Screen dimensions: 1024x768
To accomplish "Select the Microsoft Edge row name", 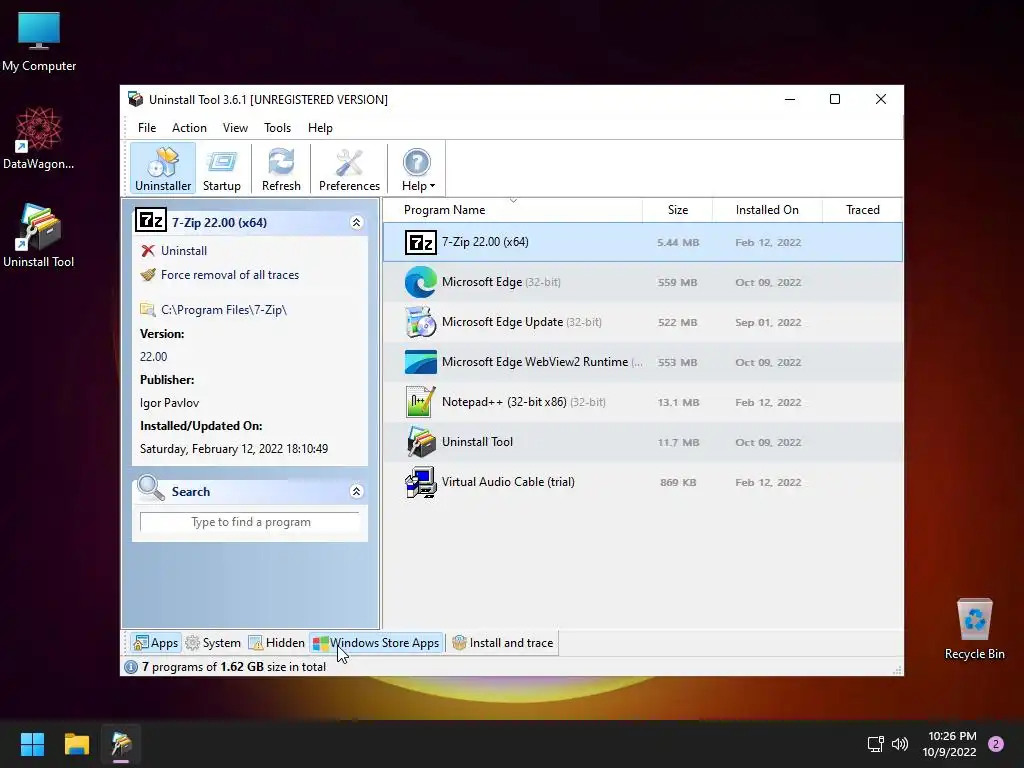I will coord(482,282).
